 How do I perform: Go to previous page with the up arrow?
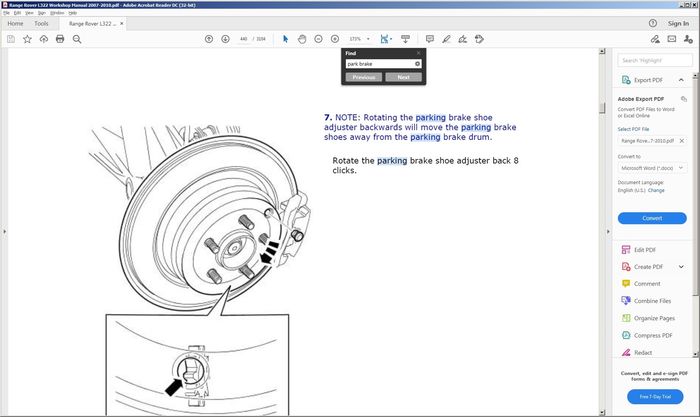tap(209, 39)
